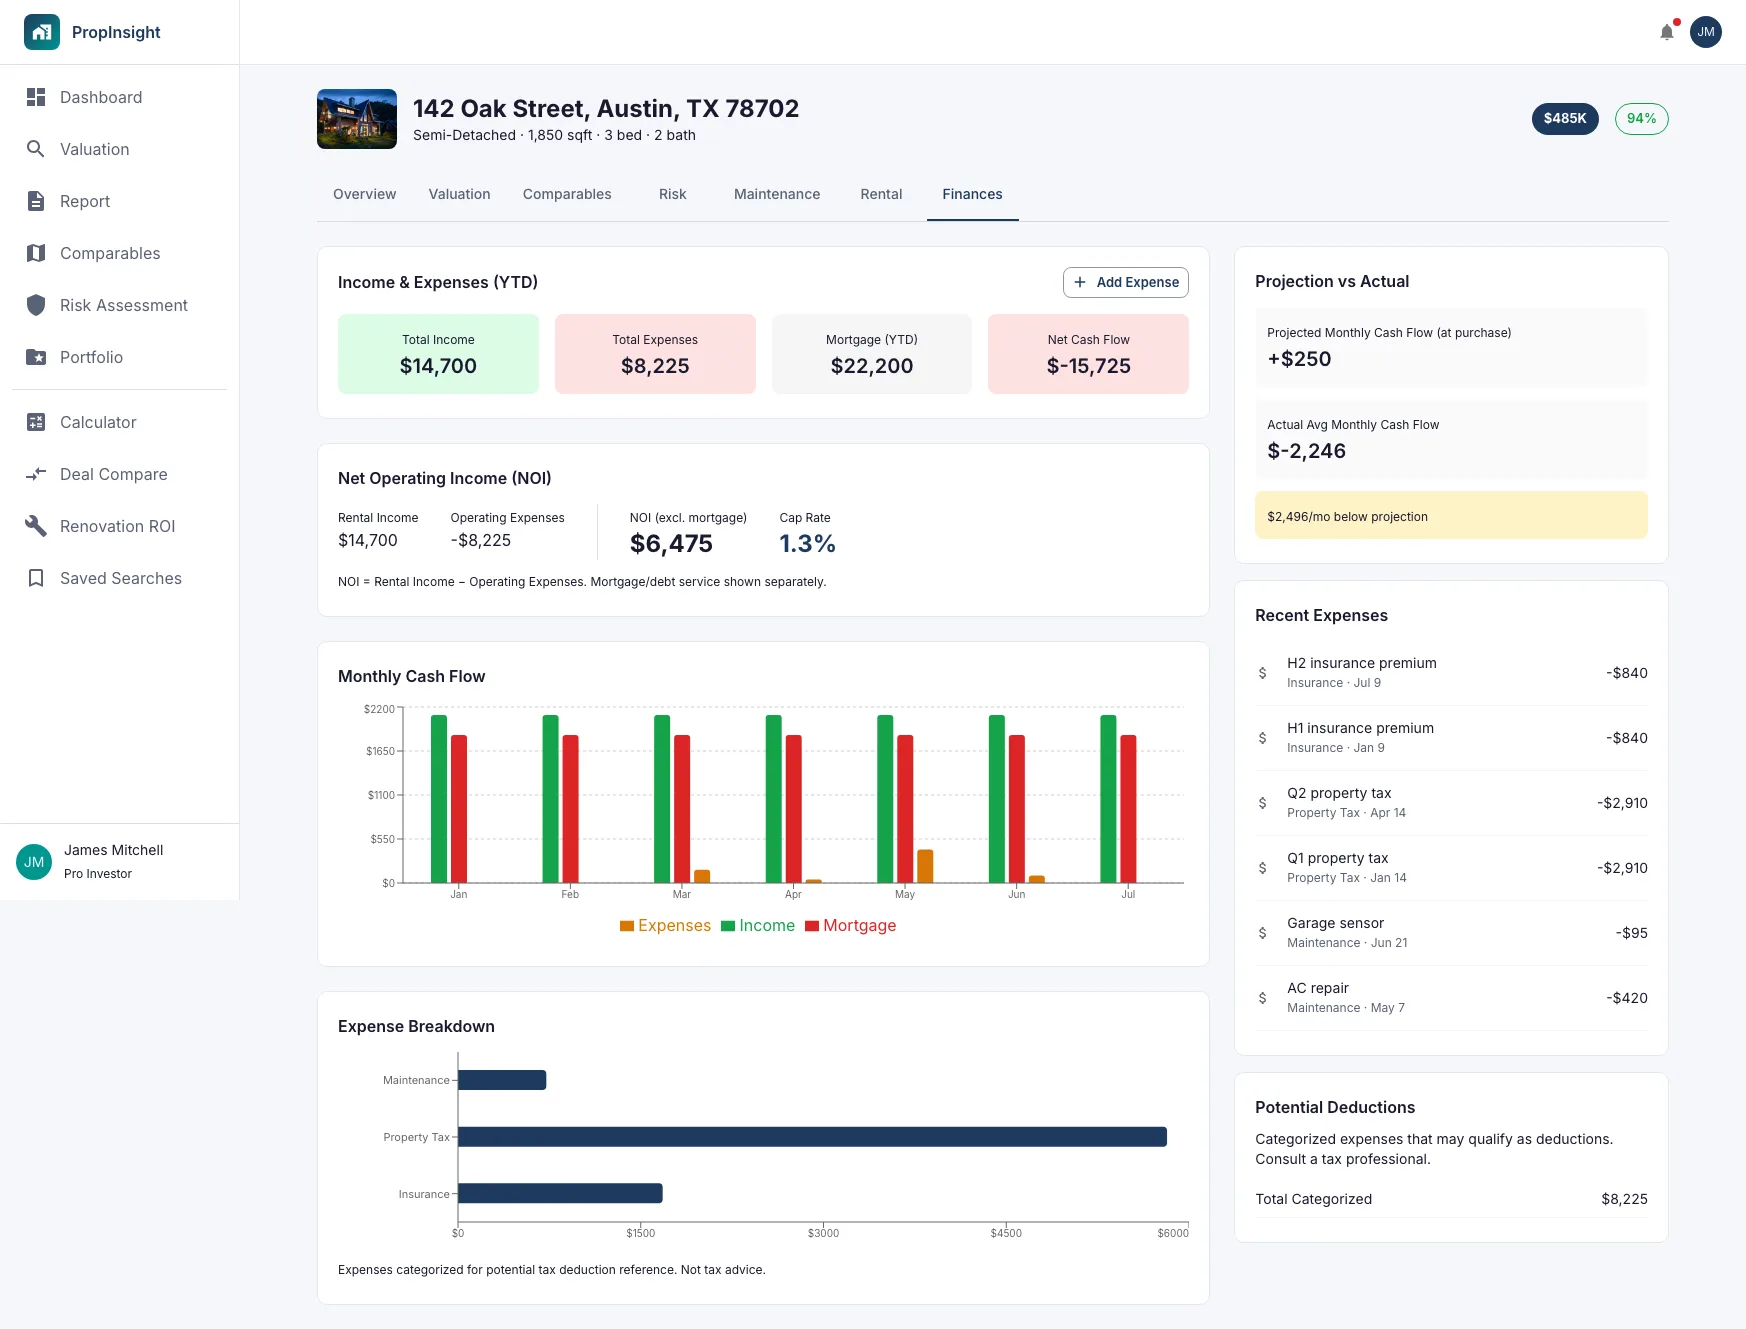
Task: Select the Finances tab
Action: 972,194
